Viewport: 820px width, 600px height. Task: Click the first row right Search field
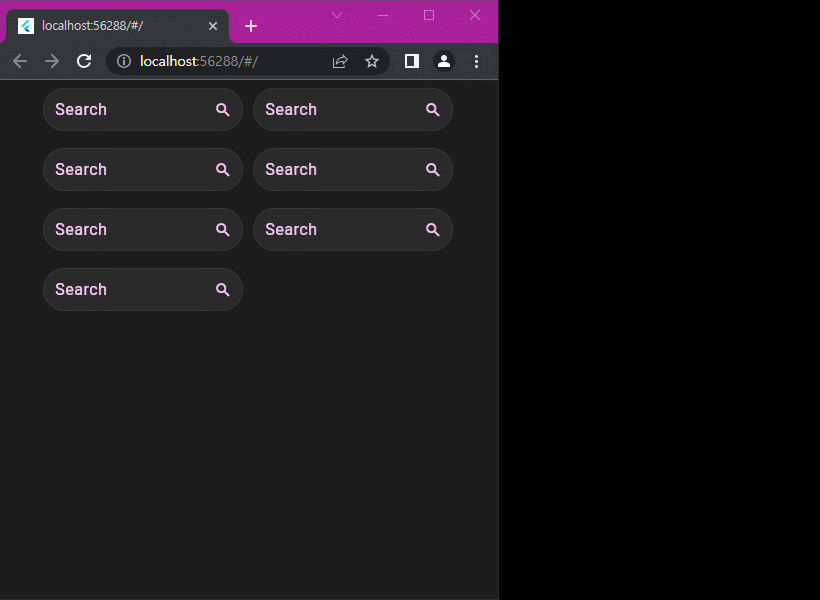click(353, 109)
